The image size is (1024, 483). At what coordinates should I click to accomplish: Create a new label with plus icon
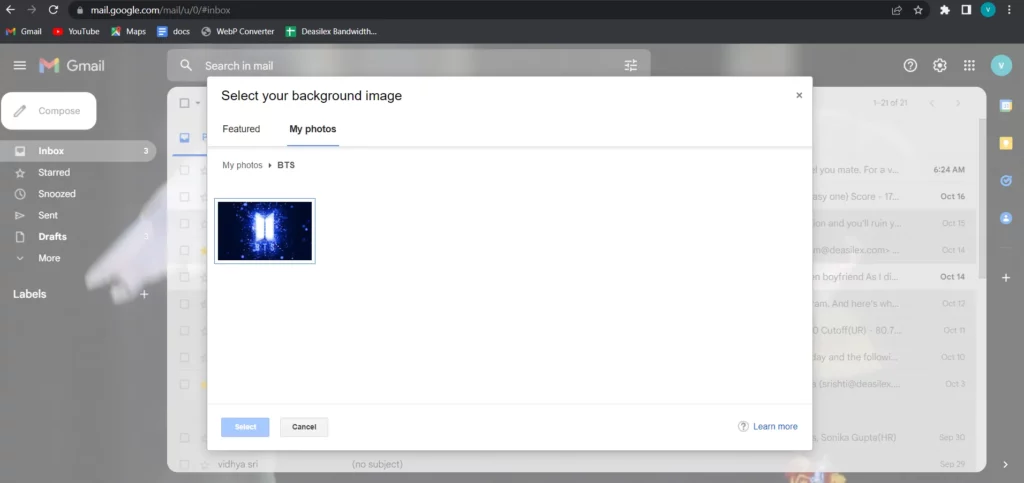click(144, 294)
